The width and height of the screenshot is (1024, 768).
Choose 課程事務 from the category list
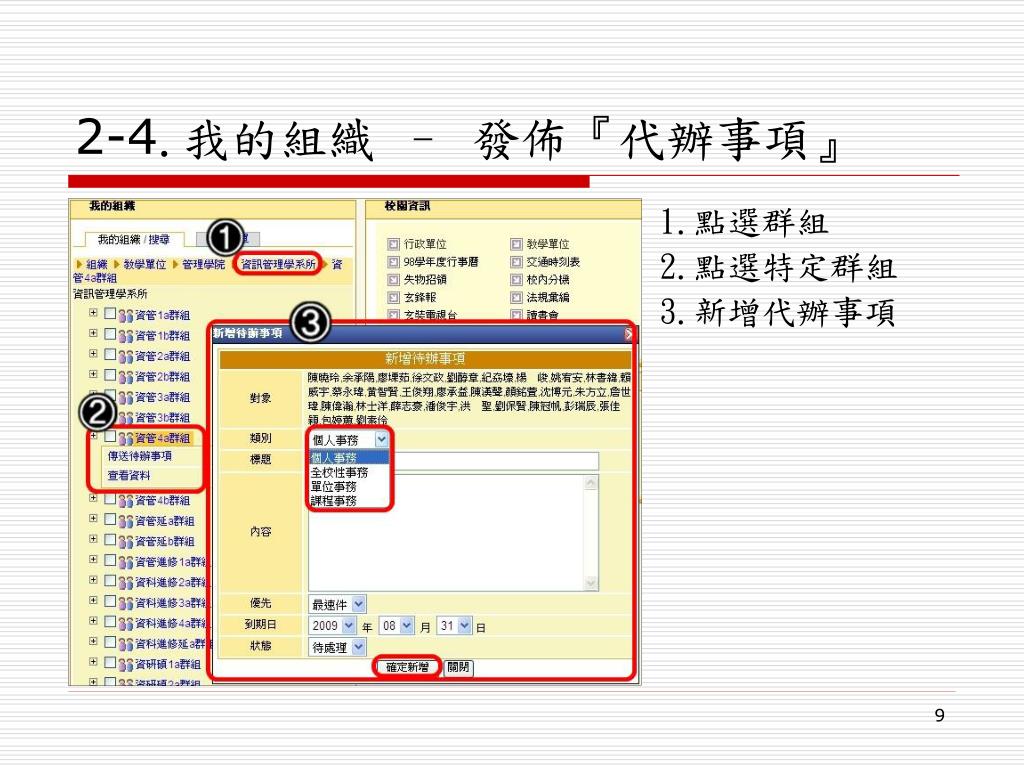[x=349, y=501]
